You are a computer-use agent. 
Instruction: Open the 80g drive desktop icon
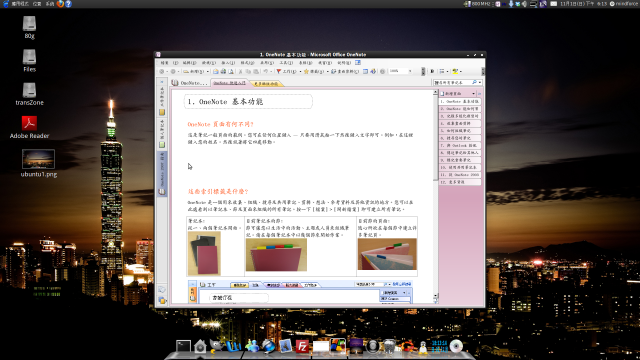coord(29,27)
